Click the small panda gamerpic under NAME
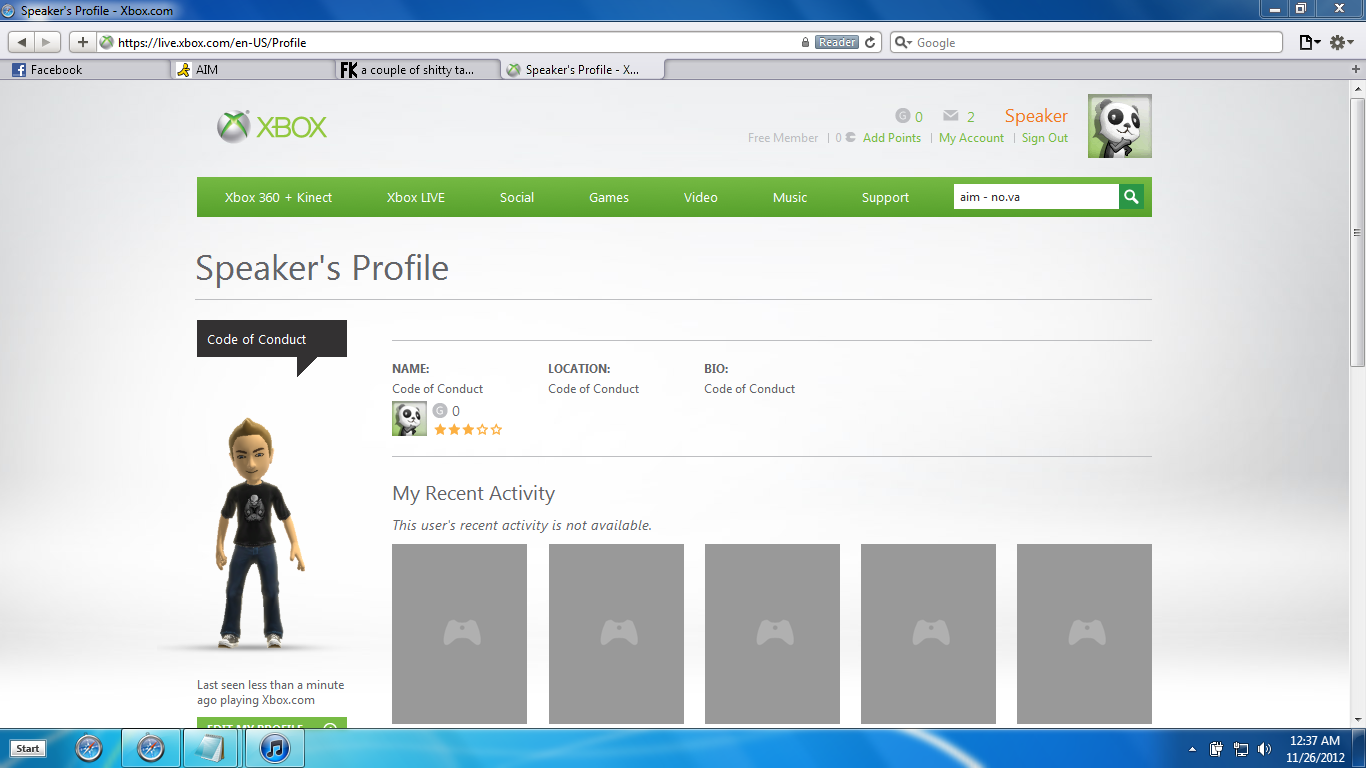The image size is (1366, 768). [x=409, y=418]
